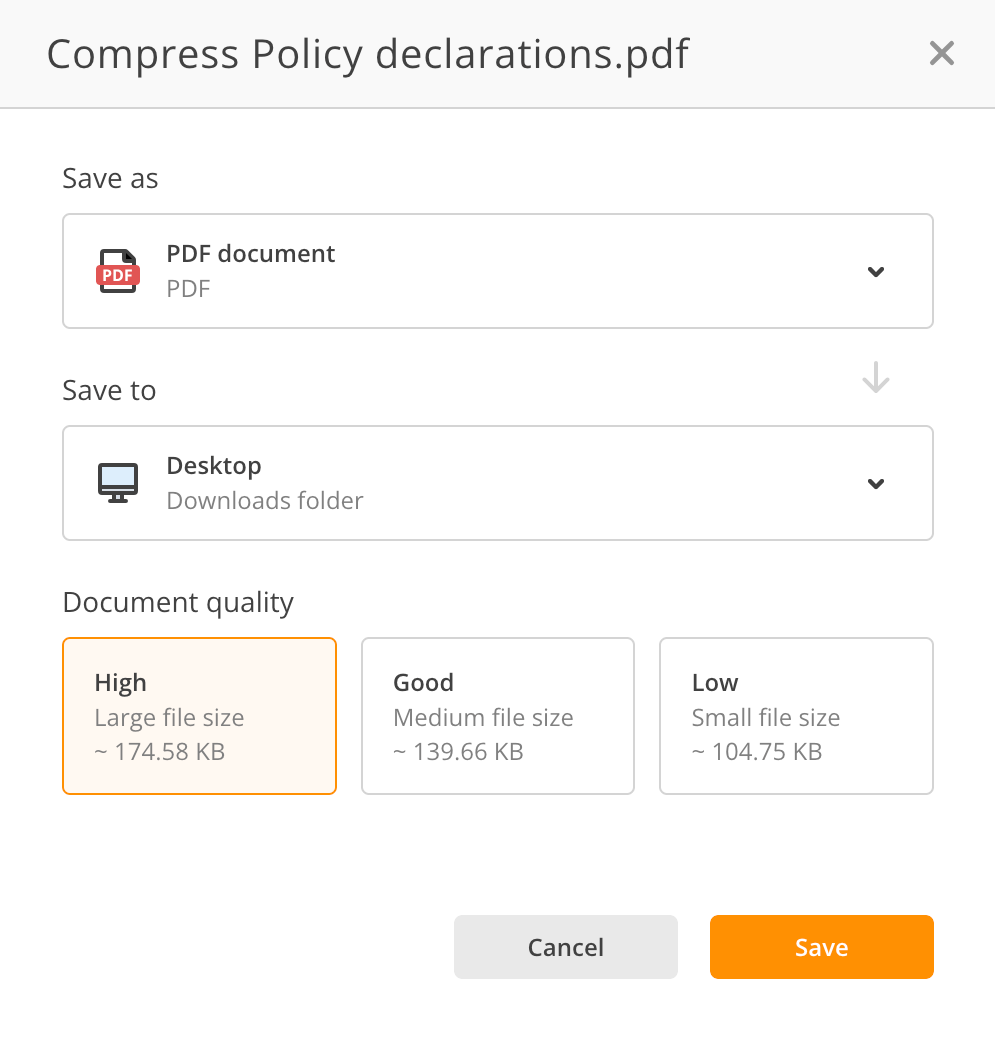Click the "Desktop" location title

click(x=214, y=466)
